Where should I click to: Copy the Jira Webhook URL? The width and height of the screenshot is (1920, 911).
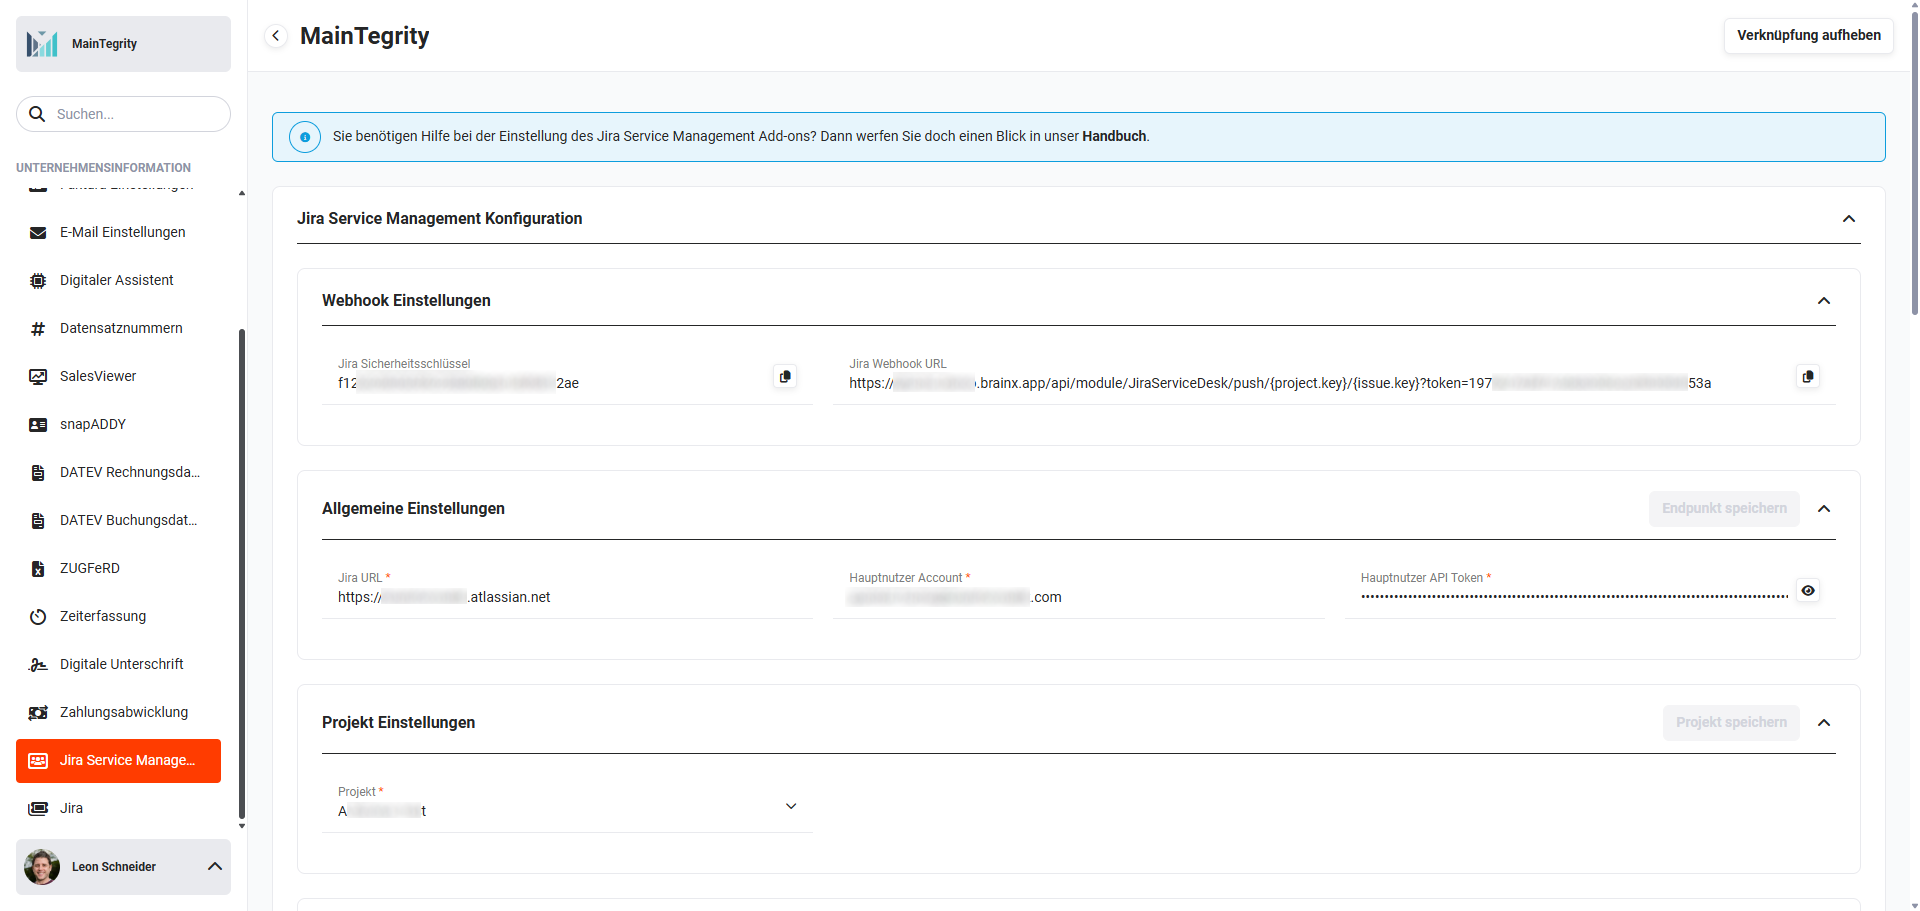pos(1807,376)
